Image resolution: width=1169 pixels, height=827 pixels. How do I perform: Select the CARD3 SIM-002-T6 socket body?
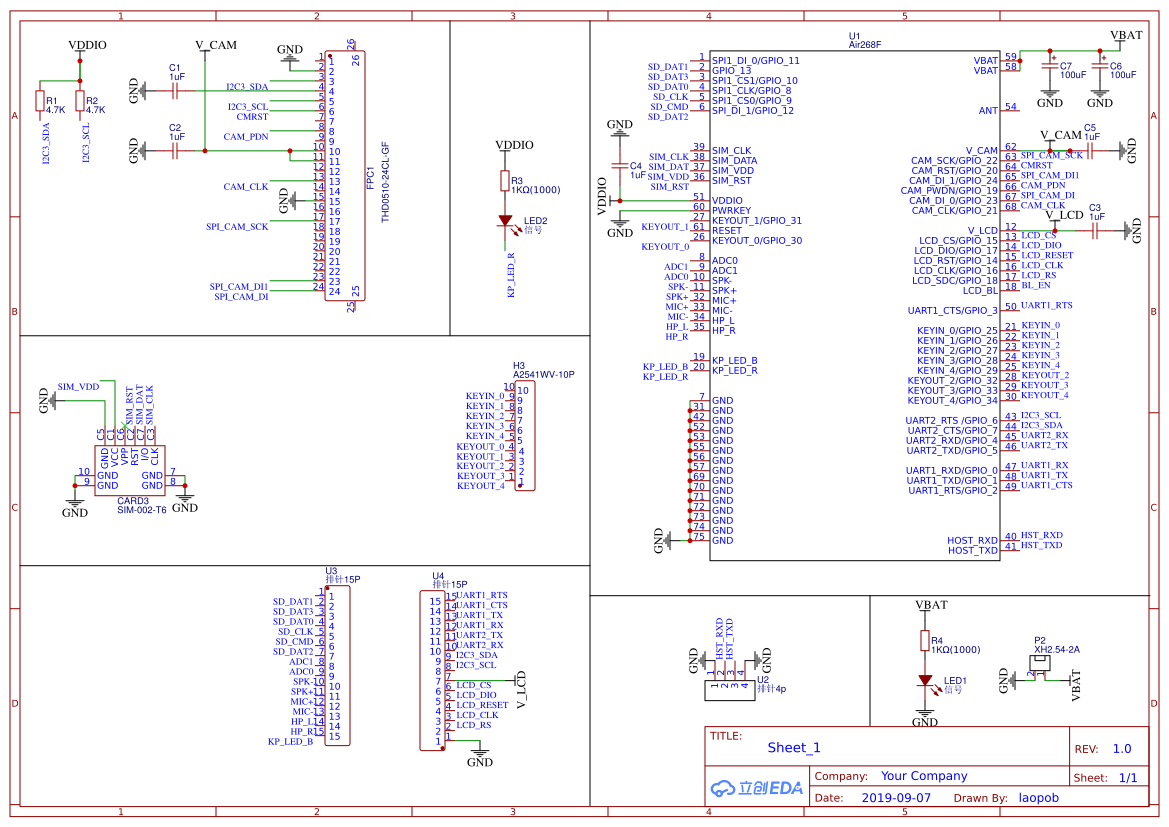tap(130, 471)
